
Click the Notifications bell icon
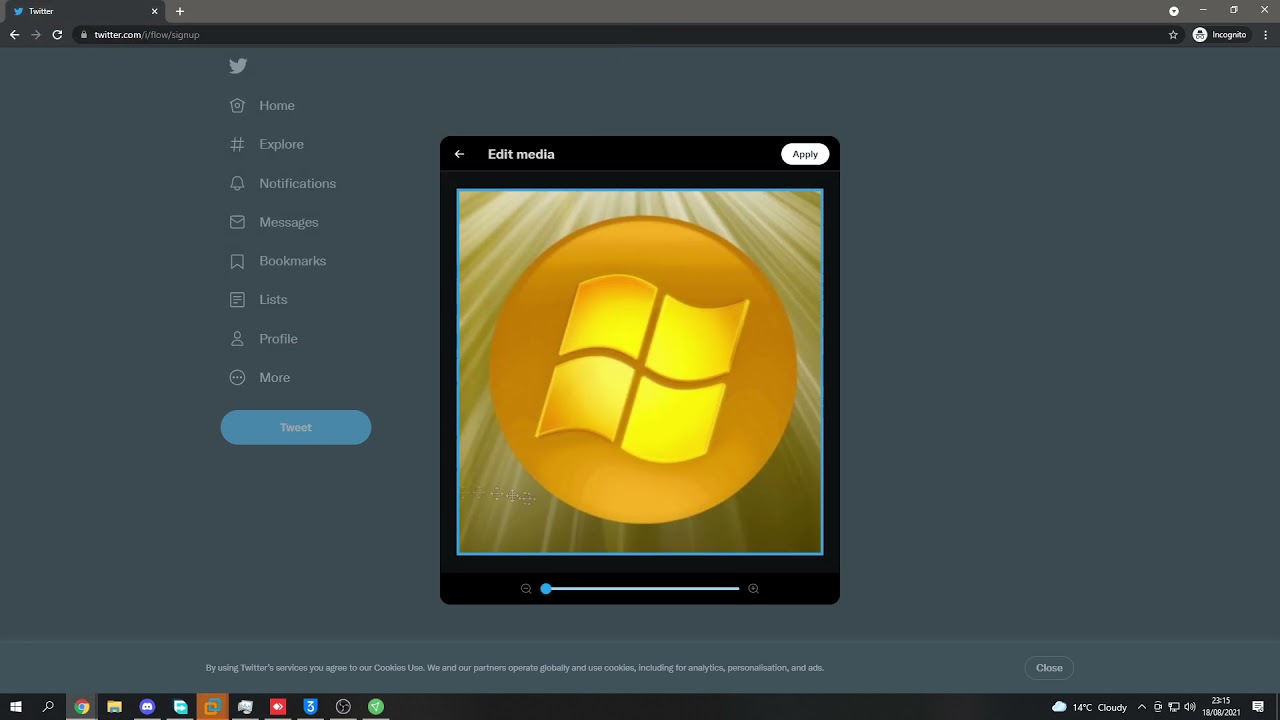pos(237,183)
